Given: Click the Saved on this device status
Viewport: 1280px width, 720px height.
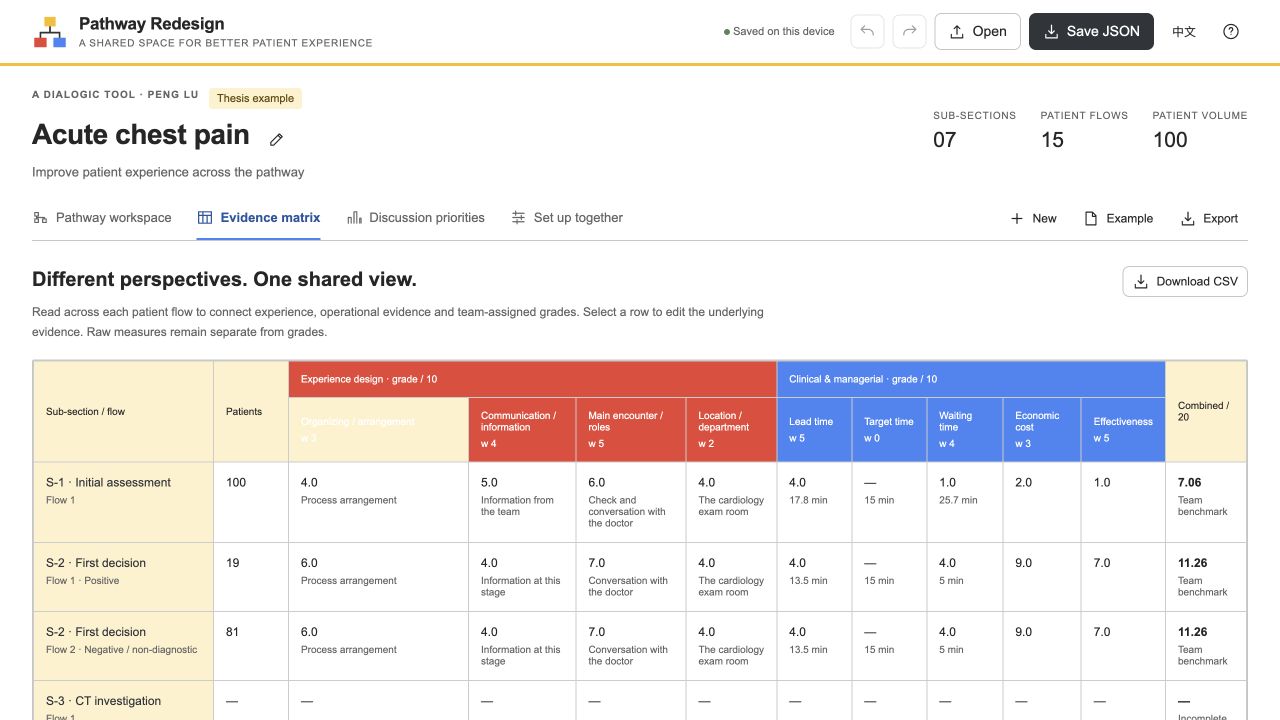Looking at the screenshot, I should pos(779,32).
